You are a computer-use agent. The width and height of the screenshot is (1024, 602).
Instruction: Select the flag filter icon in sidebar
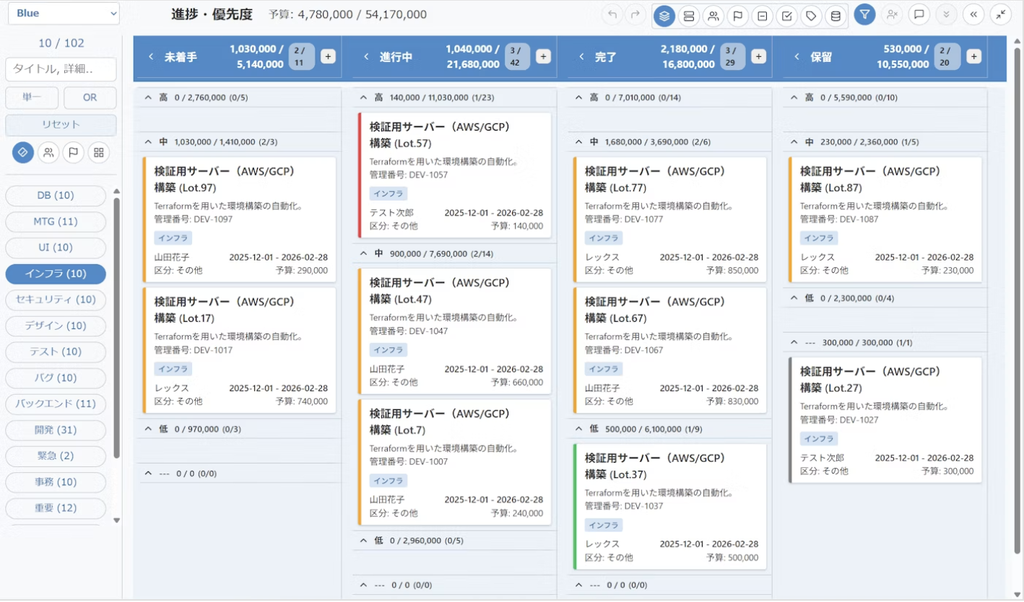click(x=73, y=152)
